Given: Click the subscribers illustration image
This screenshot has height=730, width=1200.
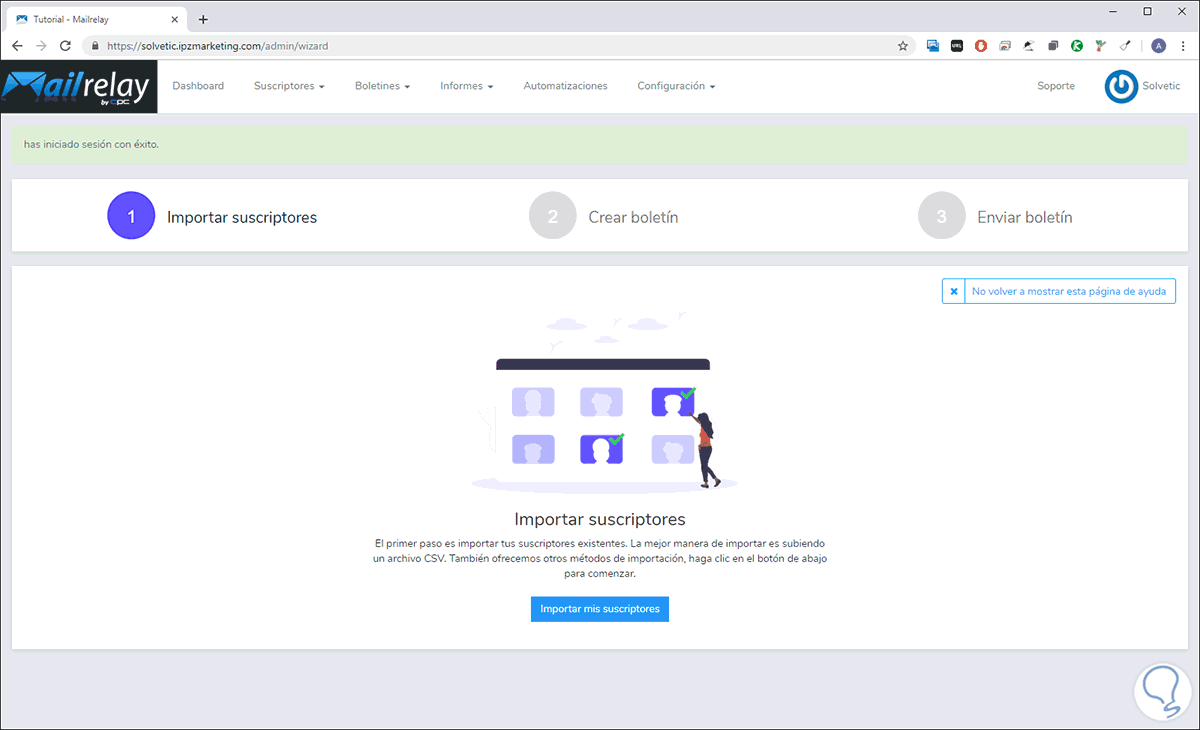Looking at the screenshot, I should tap(604, 402).
